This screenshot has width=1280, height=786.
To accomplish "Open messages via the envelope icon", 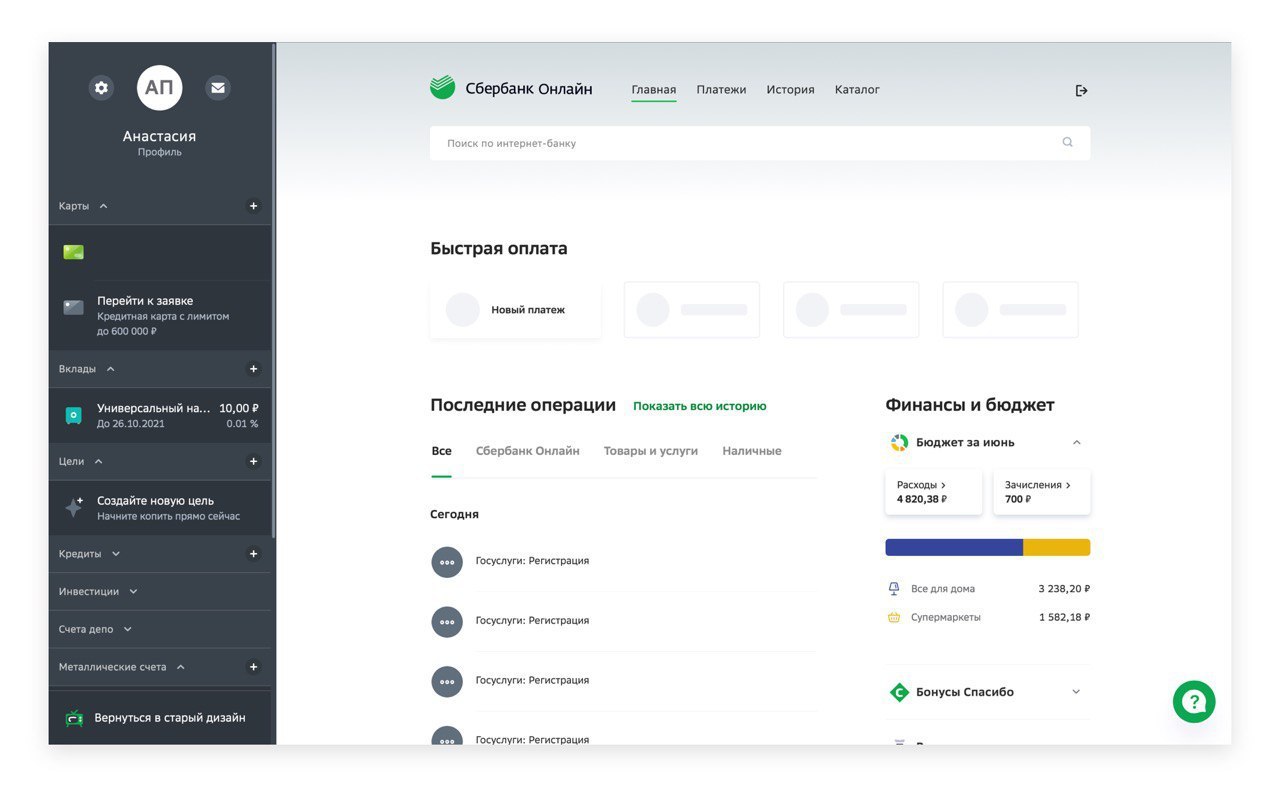I will pyautogui.click(x=217, y=88).
